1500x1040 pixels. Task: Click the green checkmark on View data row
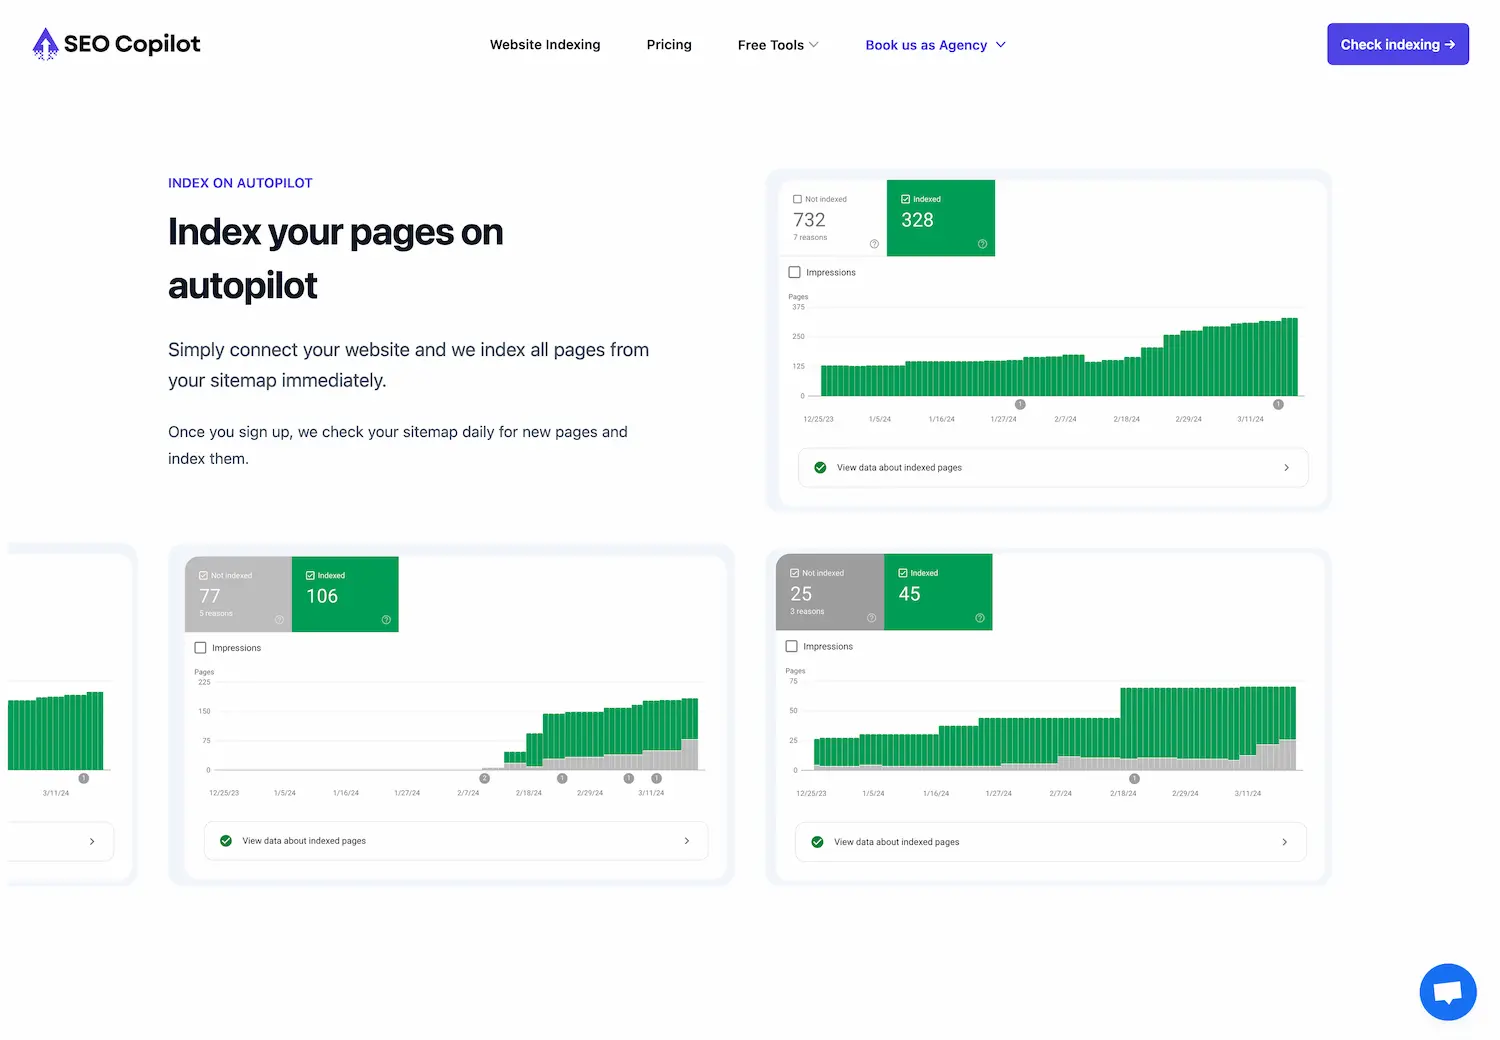click(x=820, y=467)
